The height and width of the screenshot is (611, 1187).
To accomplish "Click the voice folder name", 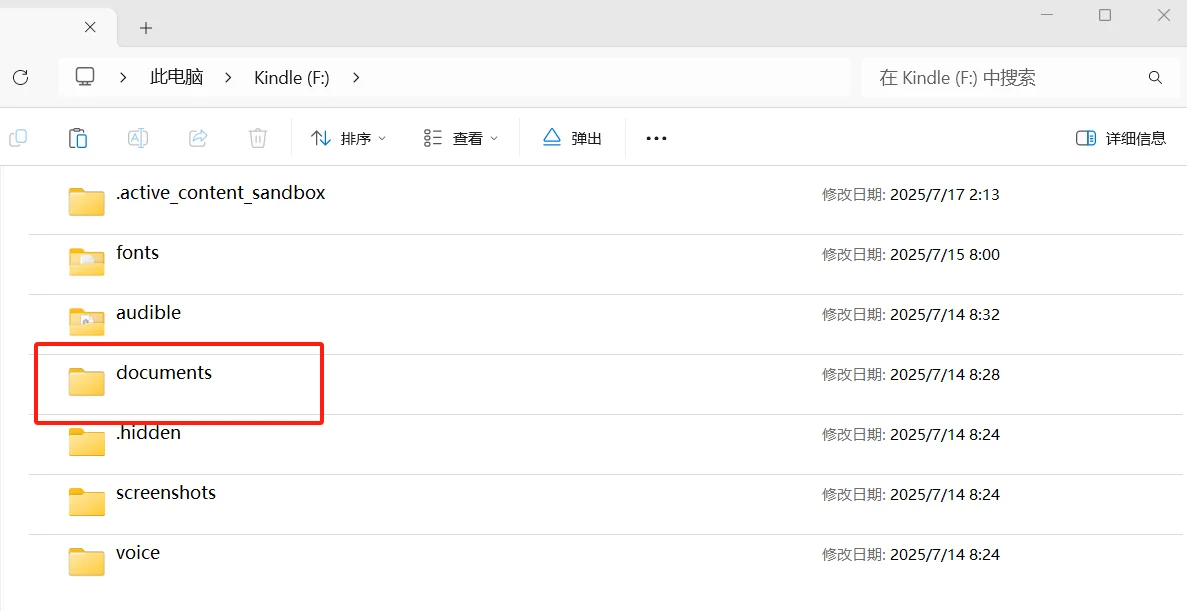I will [138, 553].
